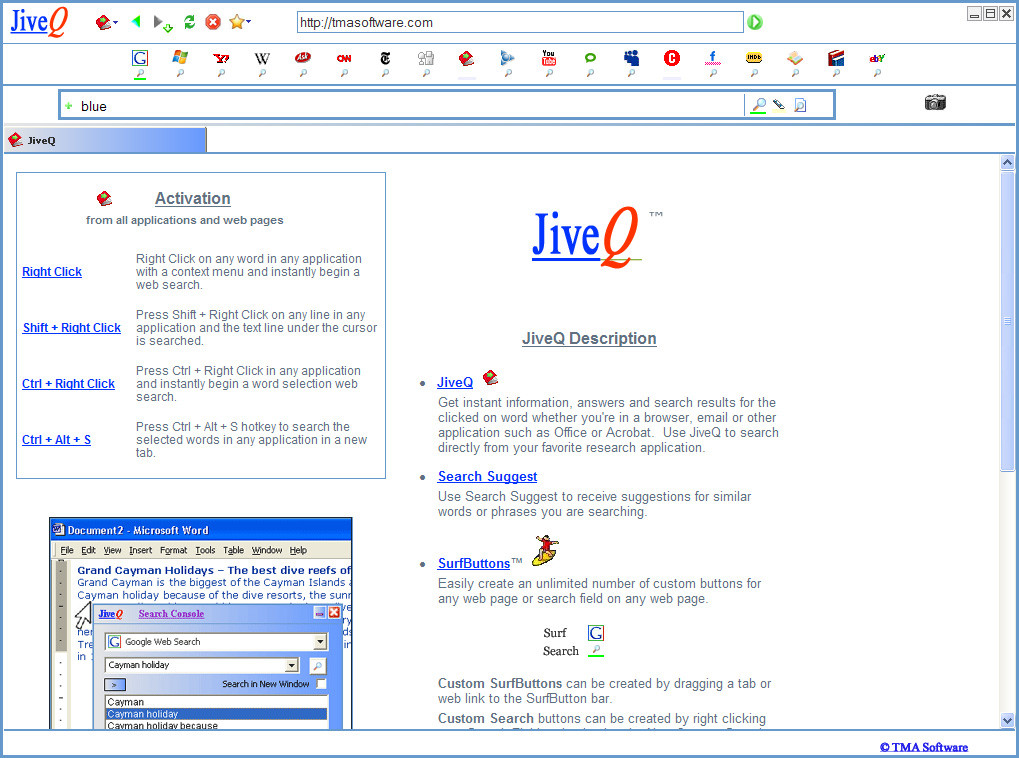This screenshot has height=758, width=1019.
Task: Click the scrollbar up arrow
Action: [1007, 163]
